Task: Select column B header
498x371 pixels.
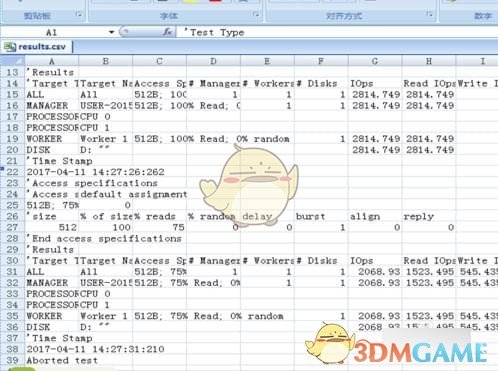Action: coord(106,61)
